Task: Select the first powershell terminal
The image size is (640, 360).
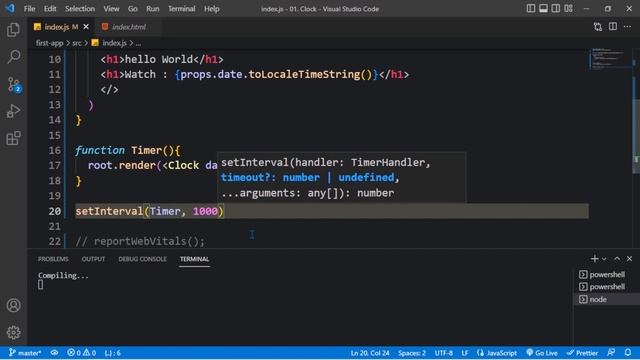Action: 606,274
